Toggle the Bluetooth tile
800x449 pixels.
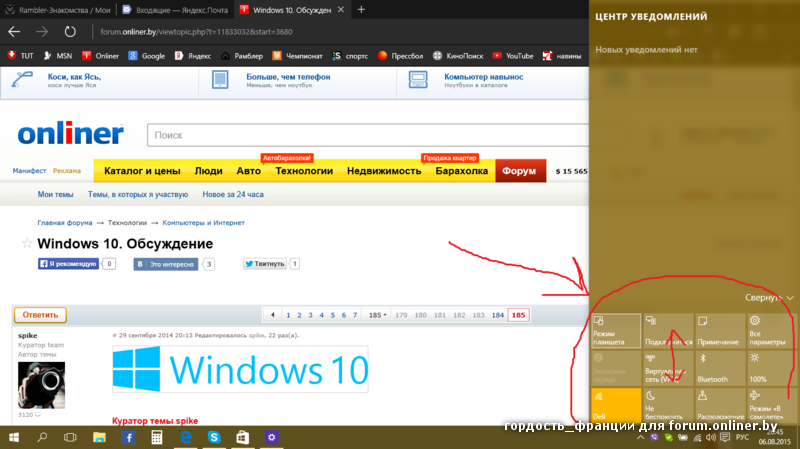pos(720,368)
